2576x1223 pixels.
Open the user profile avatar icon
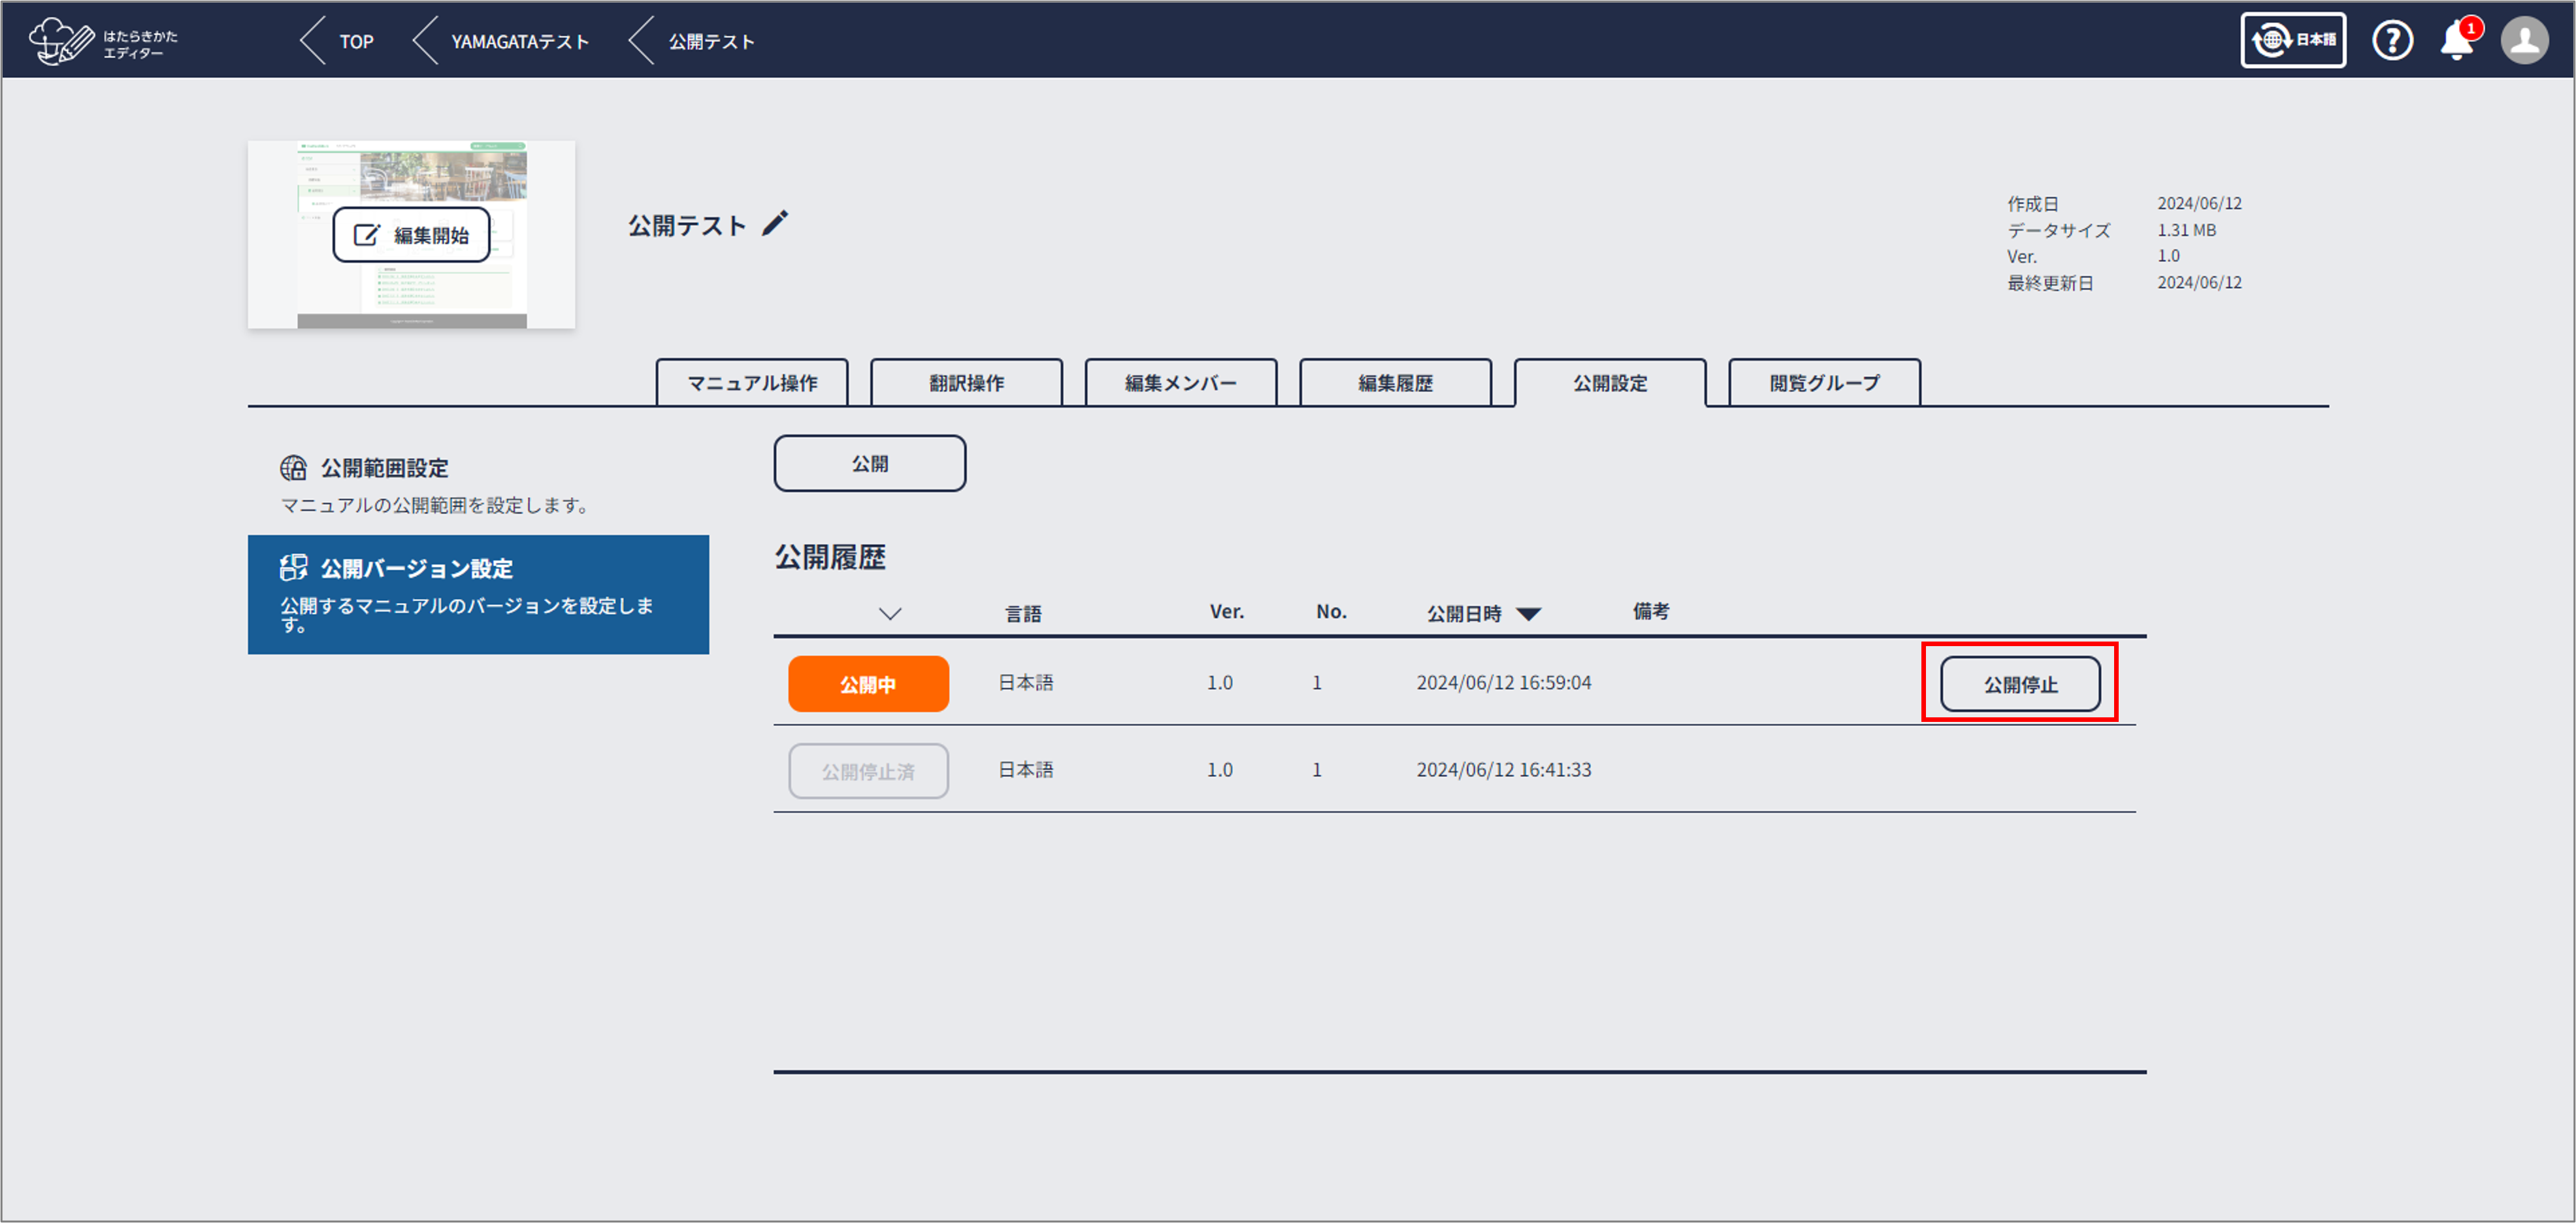2524,41
